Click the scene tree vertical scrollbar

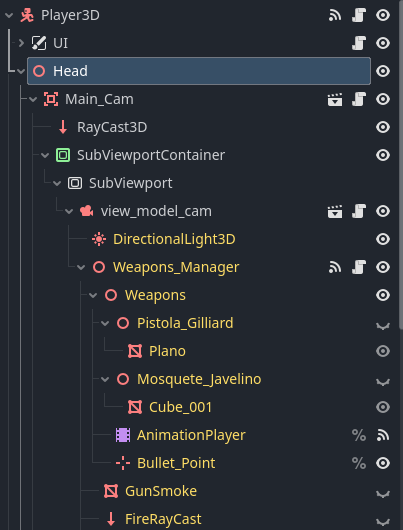400,165
